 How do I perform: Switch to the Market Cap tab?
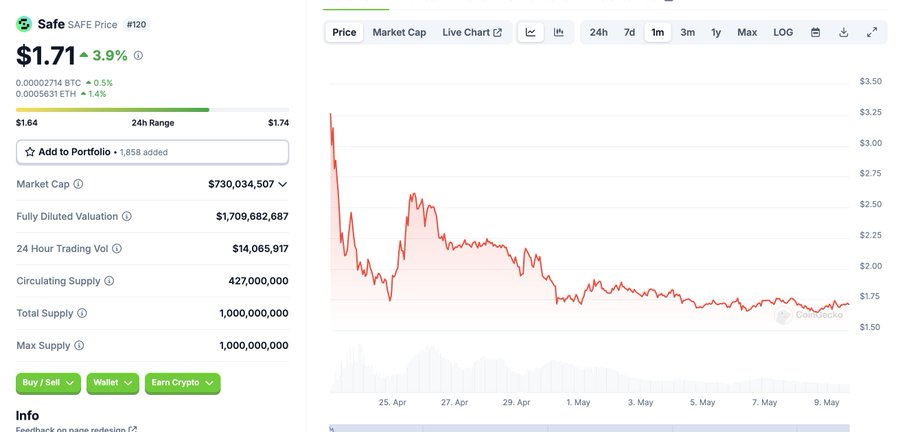(x=399, y=32)
